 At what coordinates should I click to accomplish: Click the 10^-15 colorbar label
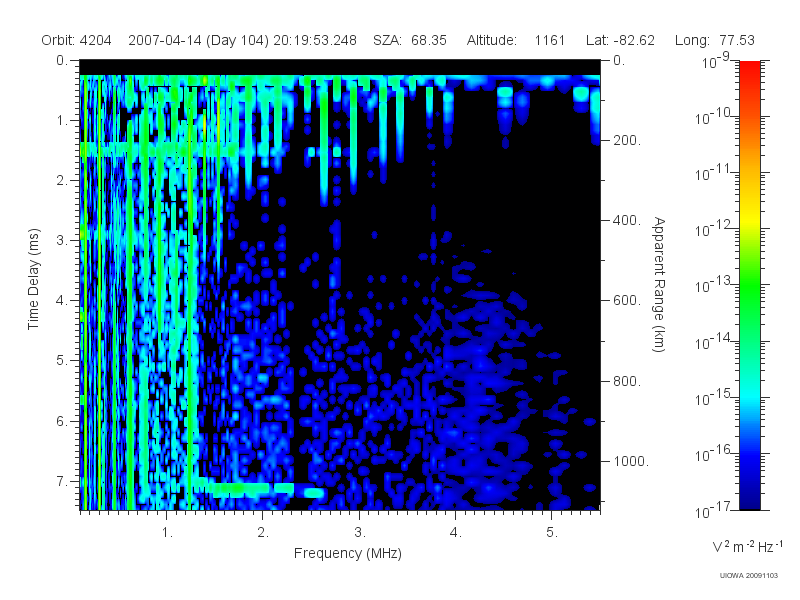(714, 397)
